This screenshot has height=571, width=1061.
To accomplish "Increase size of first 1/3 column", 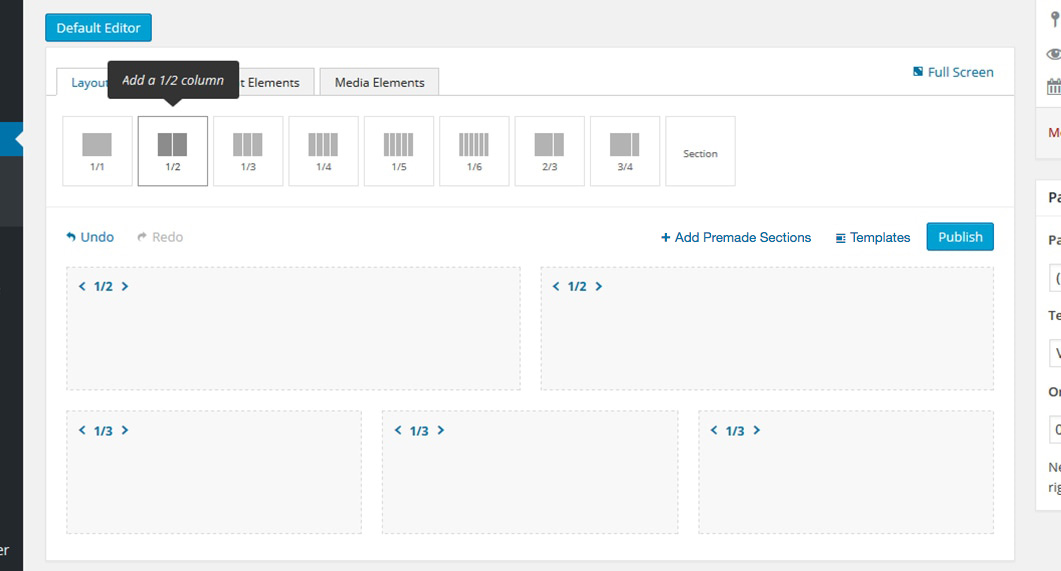I will 125,430.
